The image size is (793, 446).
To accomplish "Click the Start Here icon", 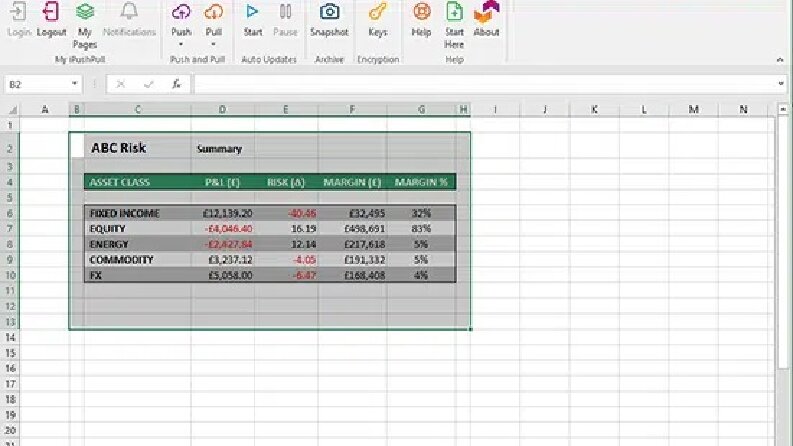I will (454, 12).
